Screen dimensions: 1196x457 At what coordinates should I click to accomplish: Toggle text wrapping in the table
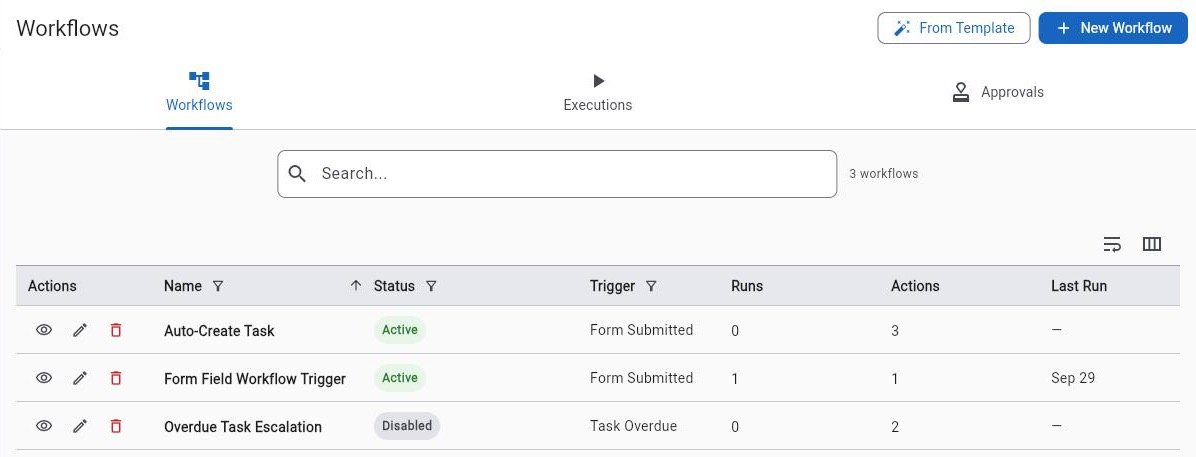click(x=1112, y=244)
